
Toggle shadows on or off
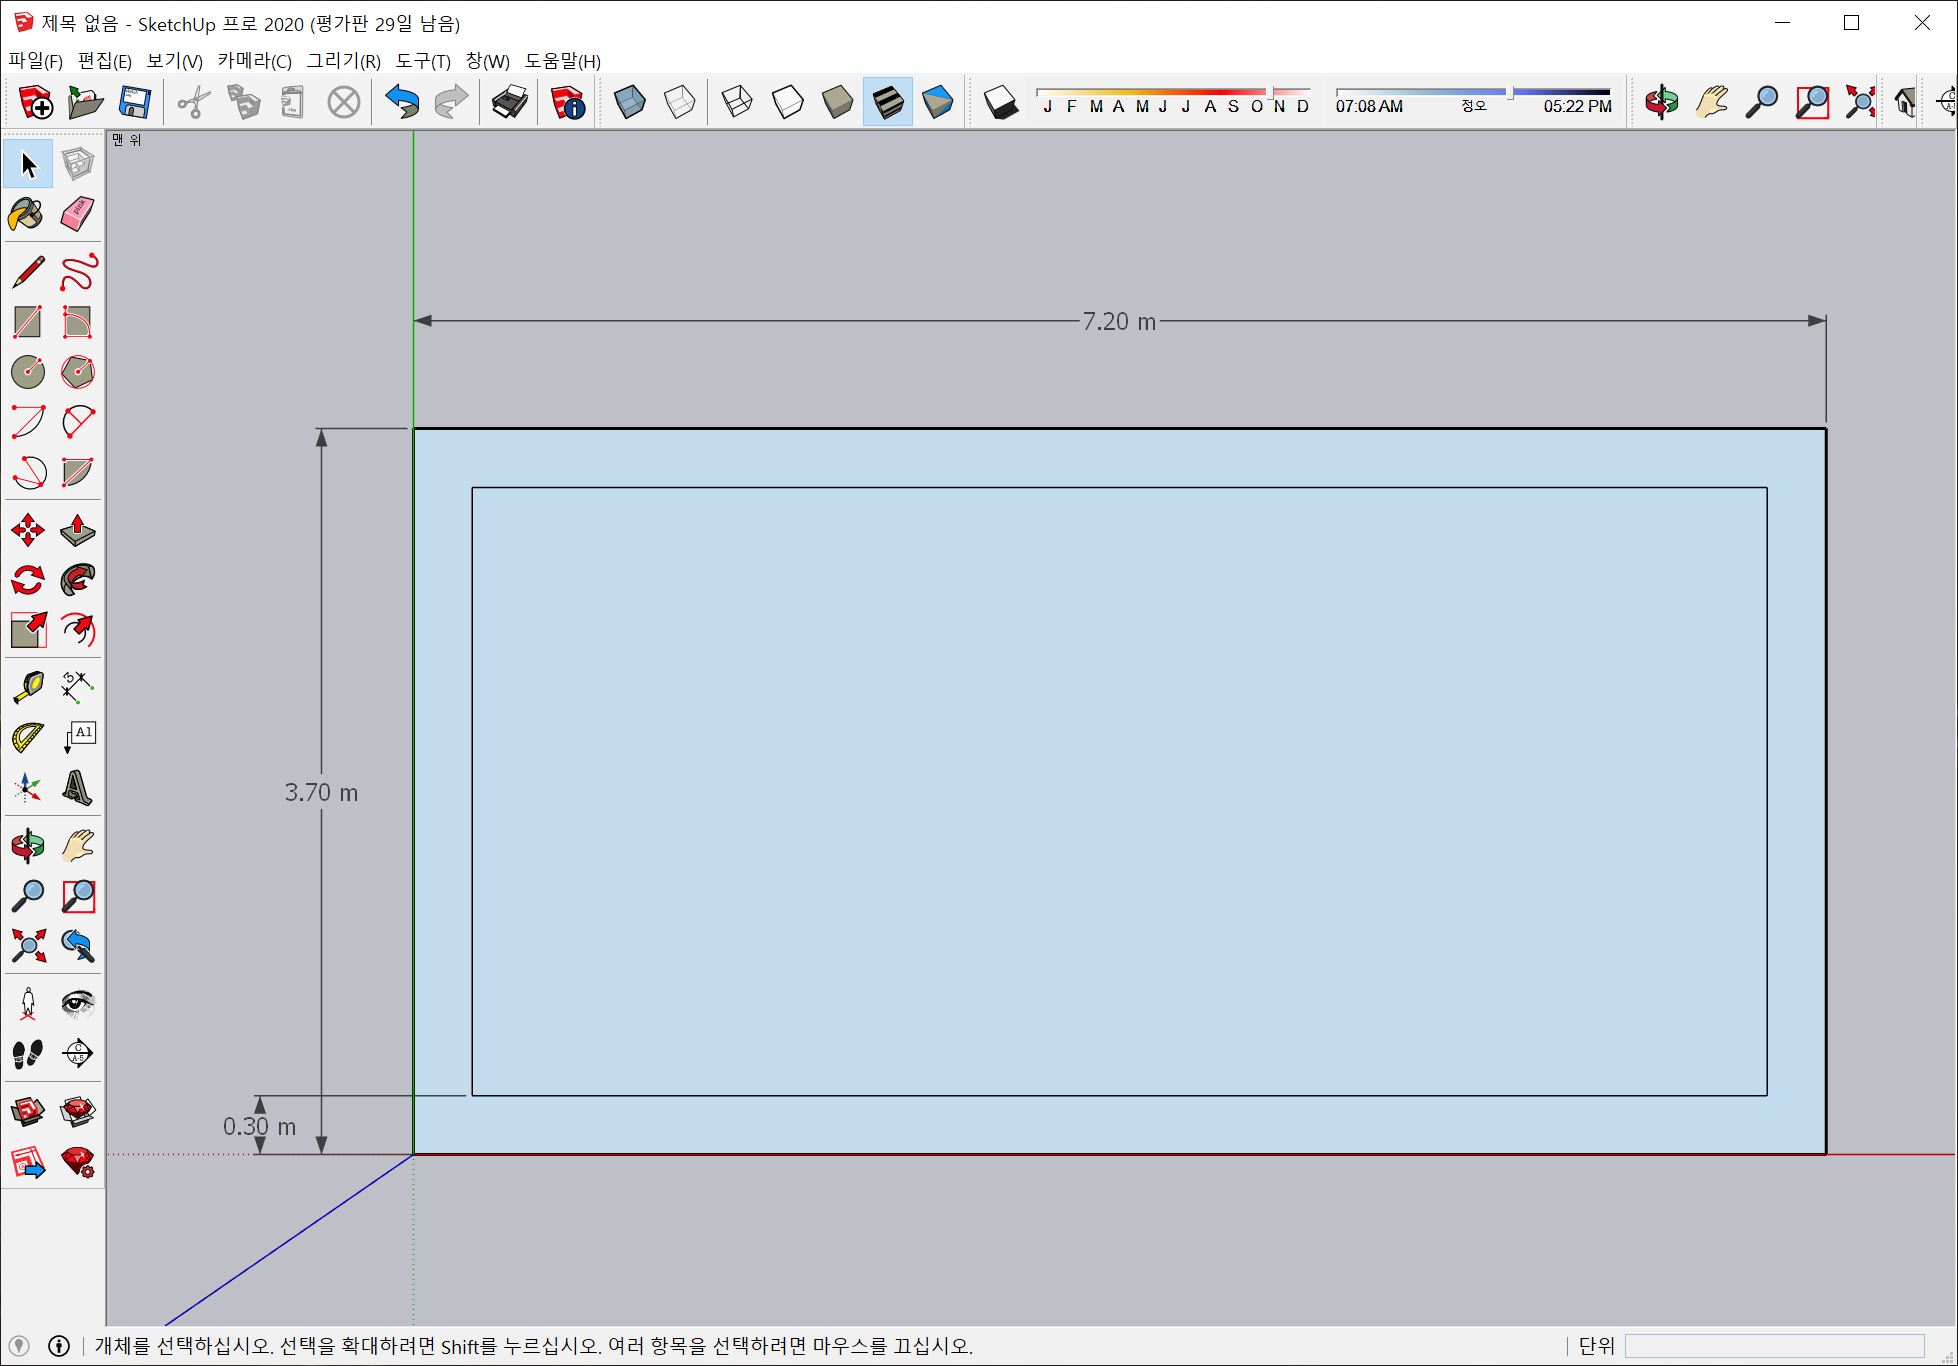[x=1000, y=102]
